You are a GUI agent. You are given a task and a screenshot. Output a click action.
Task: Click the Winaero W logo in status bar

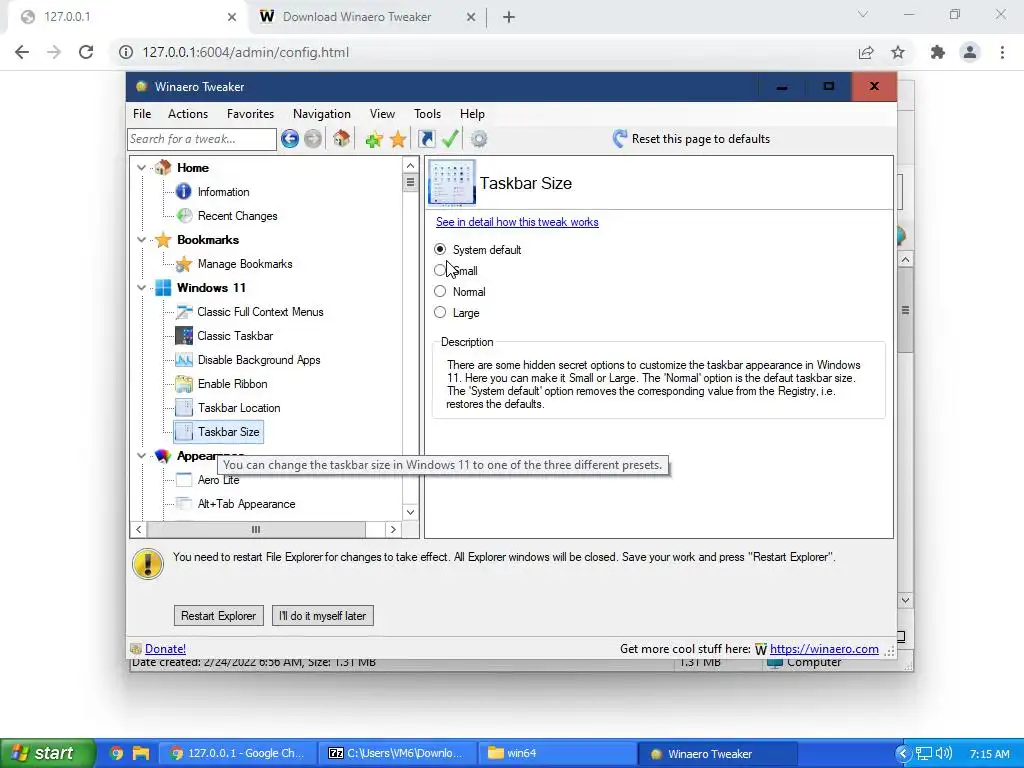[x=761, y=649]
